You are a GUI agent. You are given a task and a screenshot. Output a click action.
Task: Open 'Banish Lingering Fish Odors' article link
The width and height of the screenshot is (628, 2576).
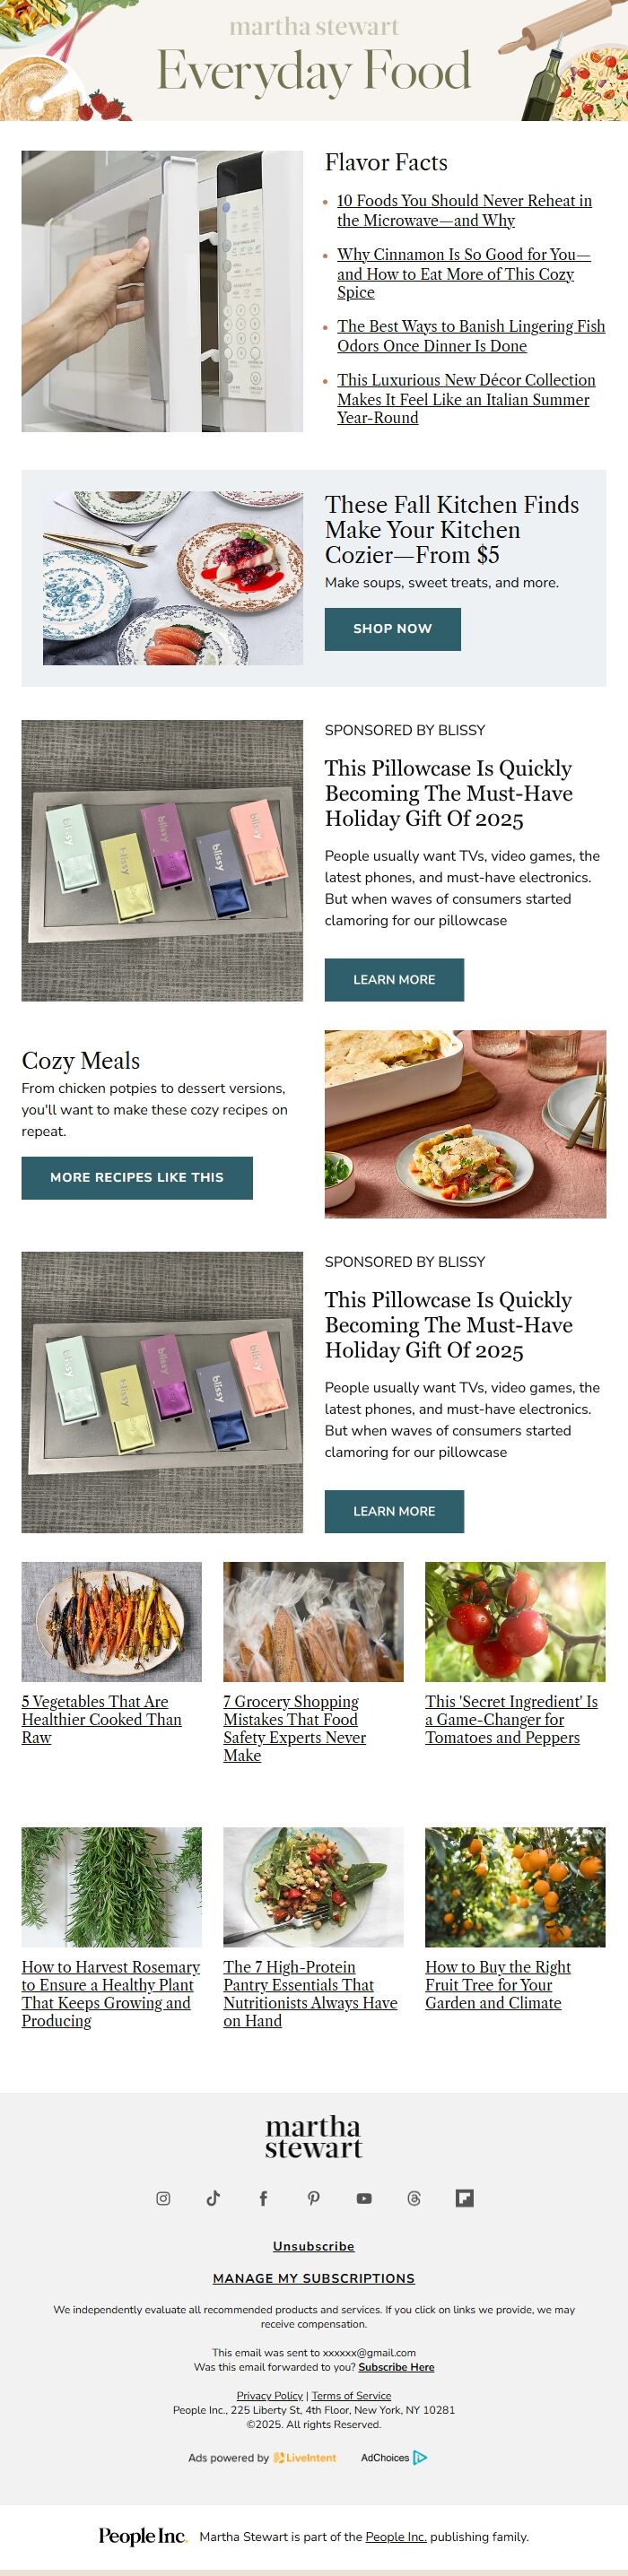[471, 336]
